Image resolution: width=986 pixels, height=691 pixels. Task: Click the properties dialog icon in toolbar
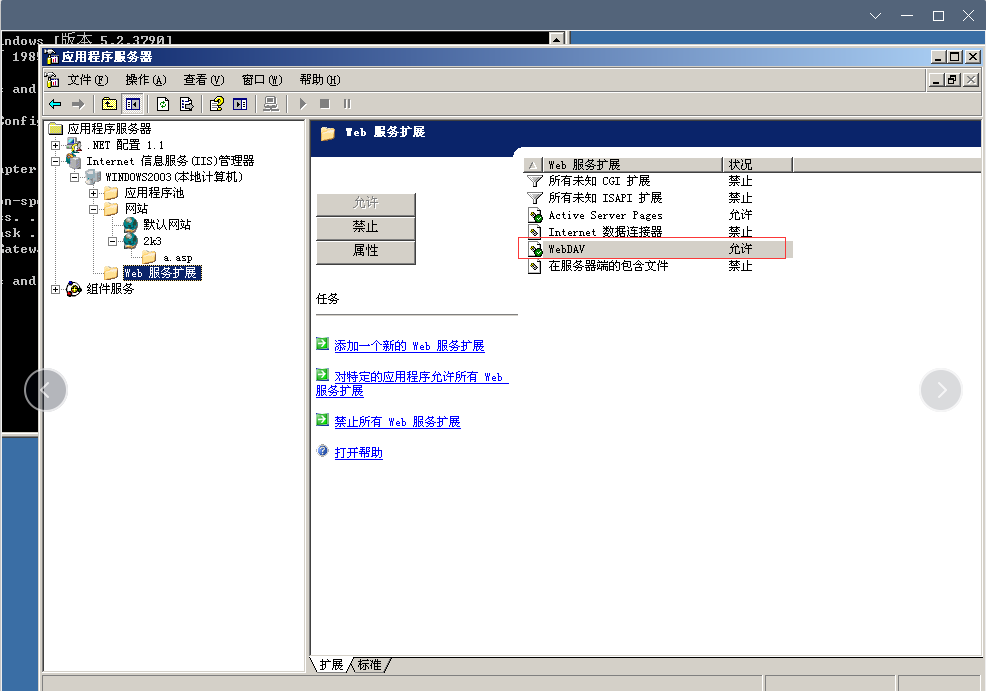point(271,103)
